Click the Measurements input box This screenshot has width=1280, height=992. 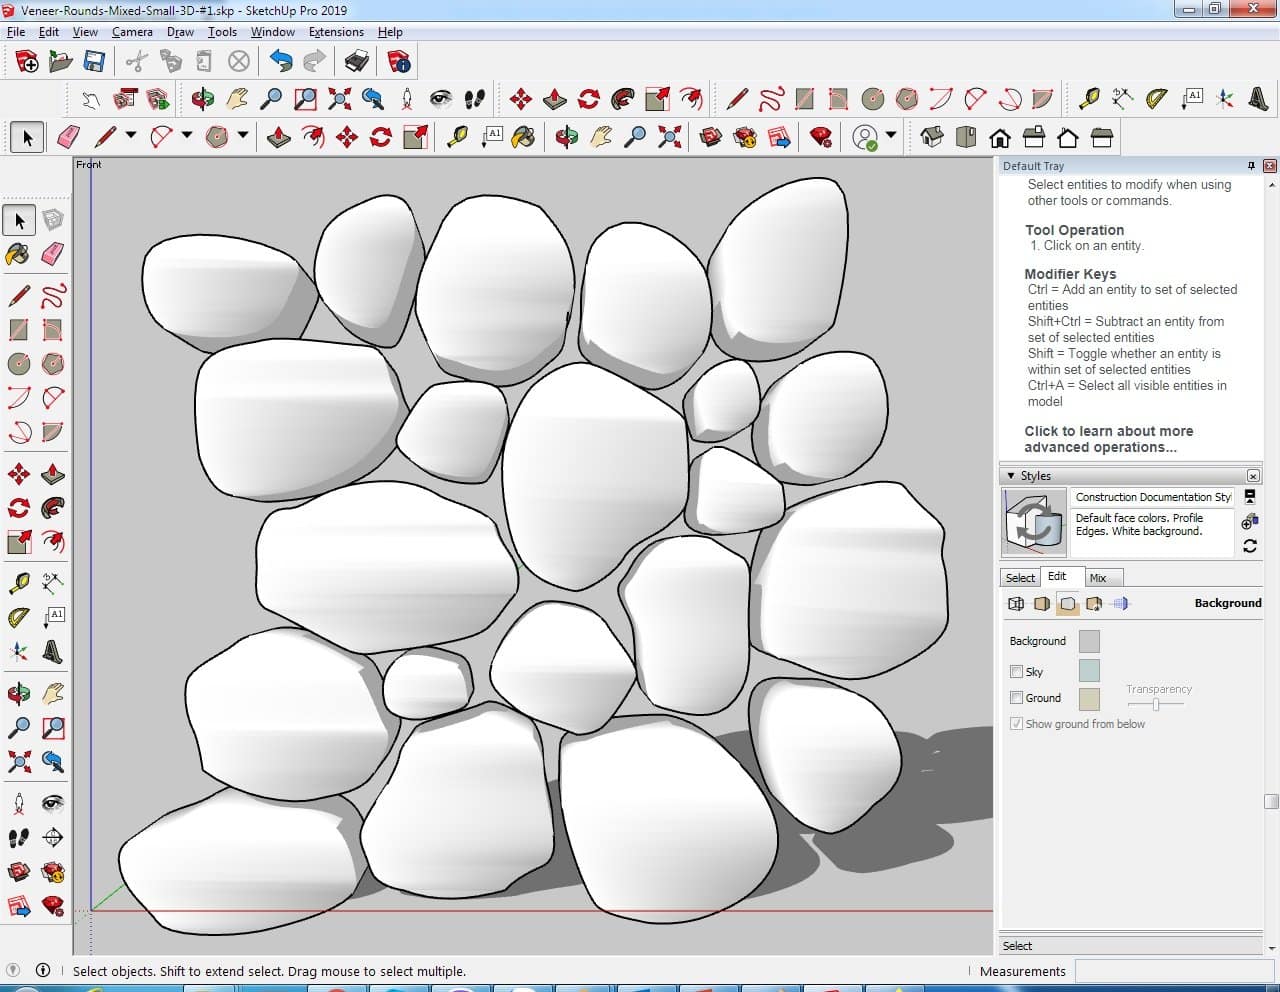point(1174,971)
